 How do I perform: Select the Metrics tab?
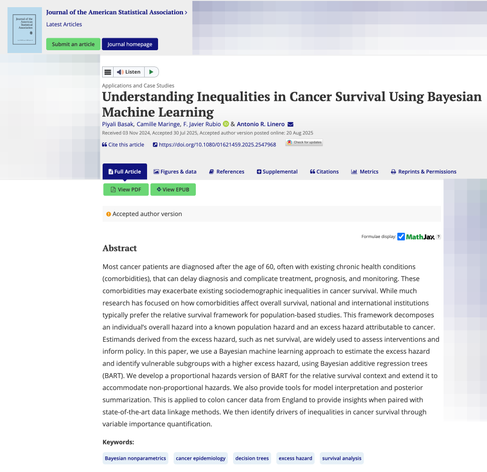(x=365, y=172)
